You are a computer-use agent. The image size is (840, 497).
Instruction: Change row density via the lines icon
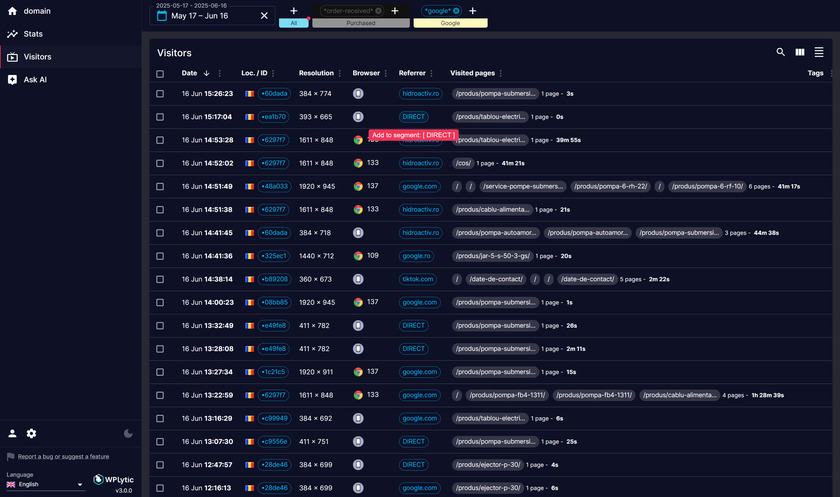[819, 52]
